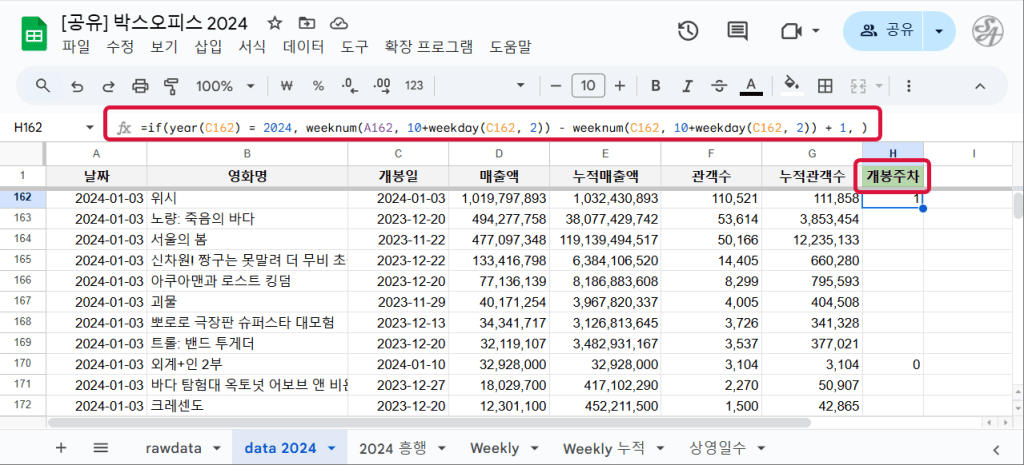This screenshot has height=465, width=1024.
Task: Expand the share button dropdown arrow
Action: [x=938, y=31]
